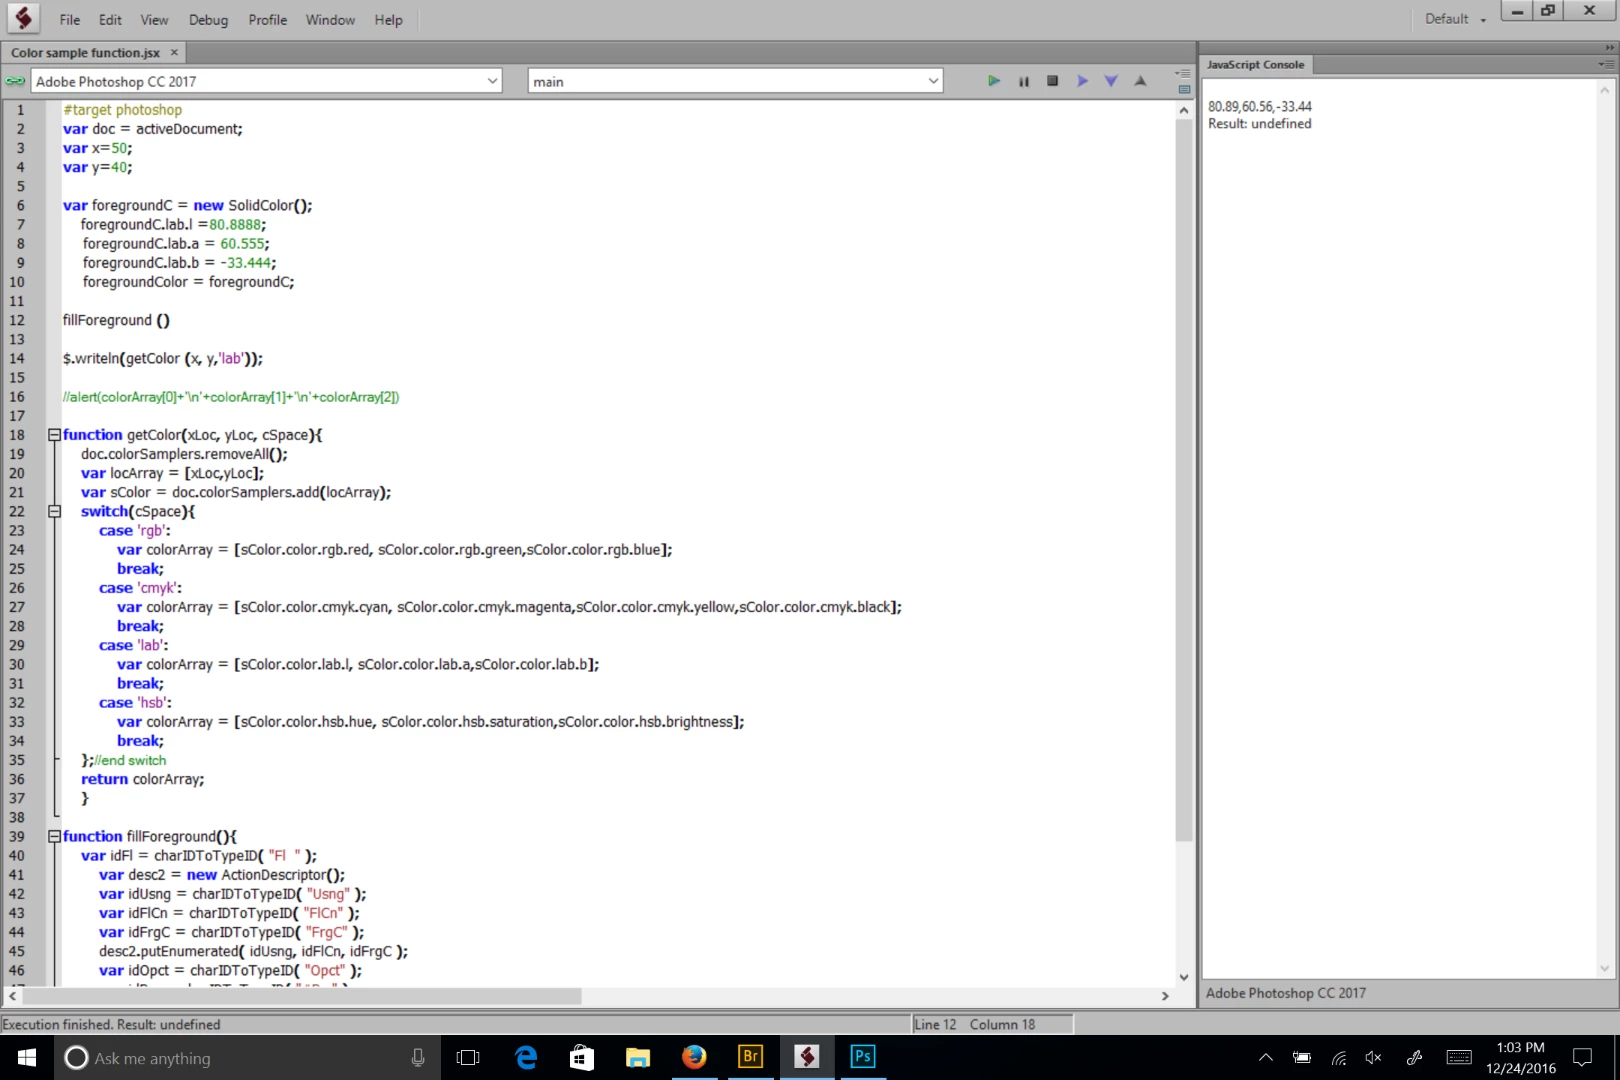Viewport: 1620px width, 1080px height.
Task: Open the Help menu
Action: tap(389, 20)
